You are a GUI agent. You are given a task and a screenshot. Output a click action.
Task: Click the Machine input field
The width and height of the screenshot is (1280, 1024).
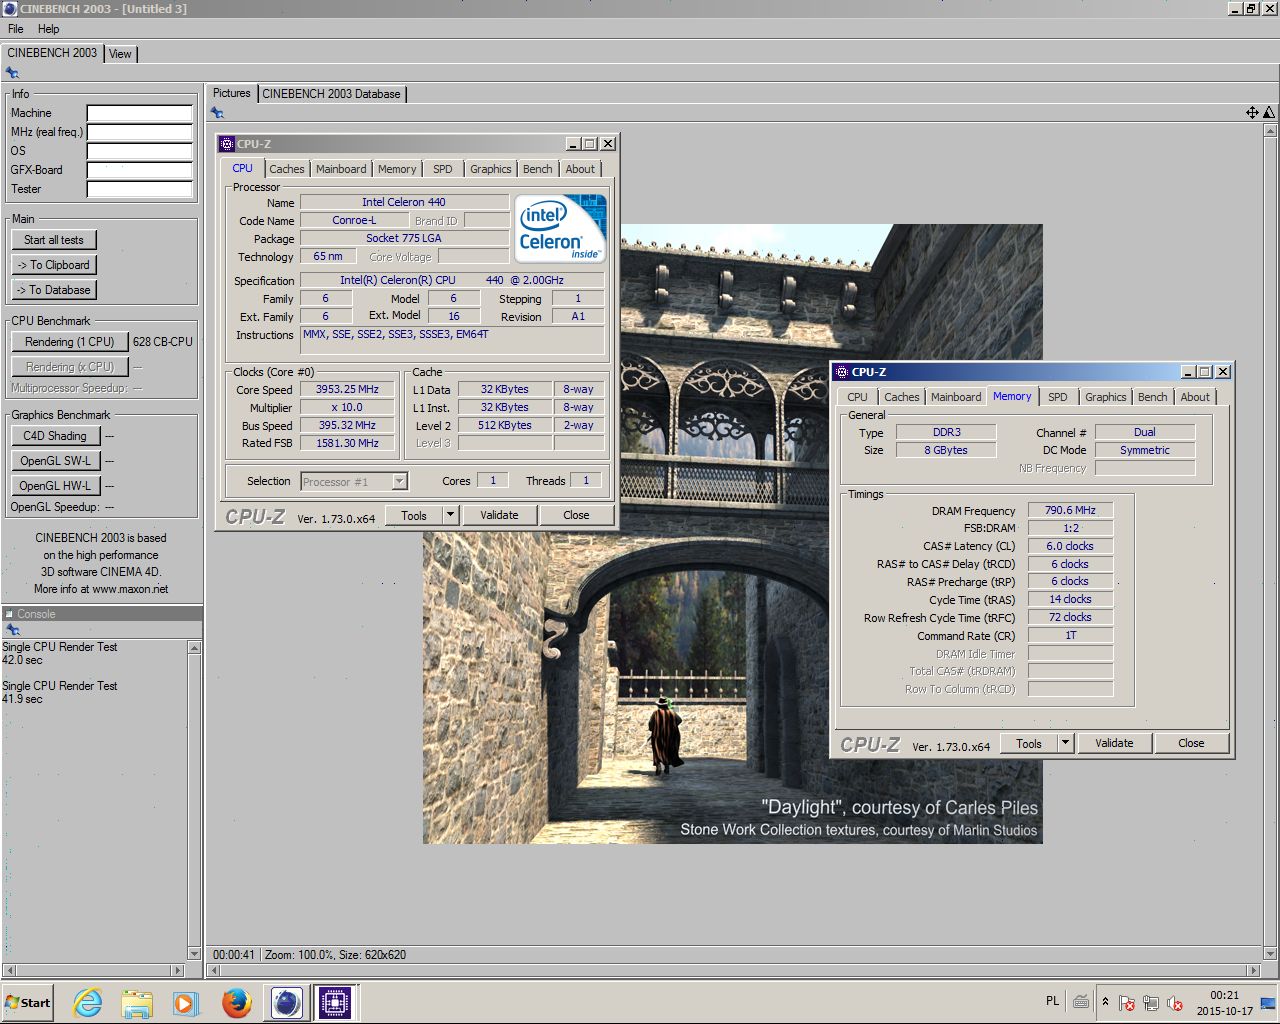tap(139, 113)
